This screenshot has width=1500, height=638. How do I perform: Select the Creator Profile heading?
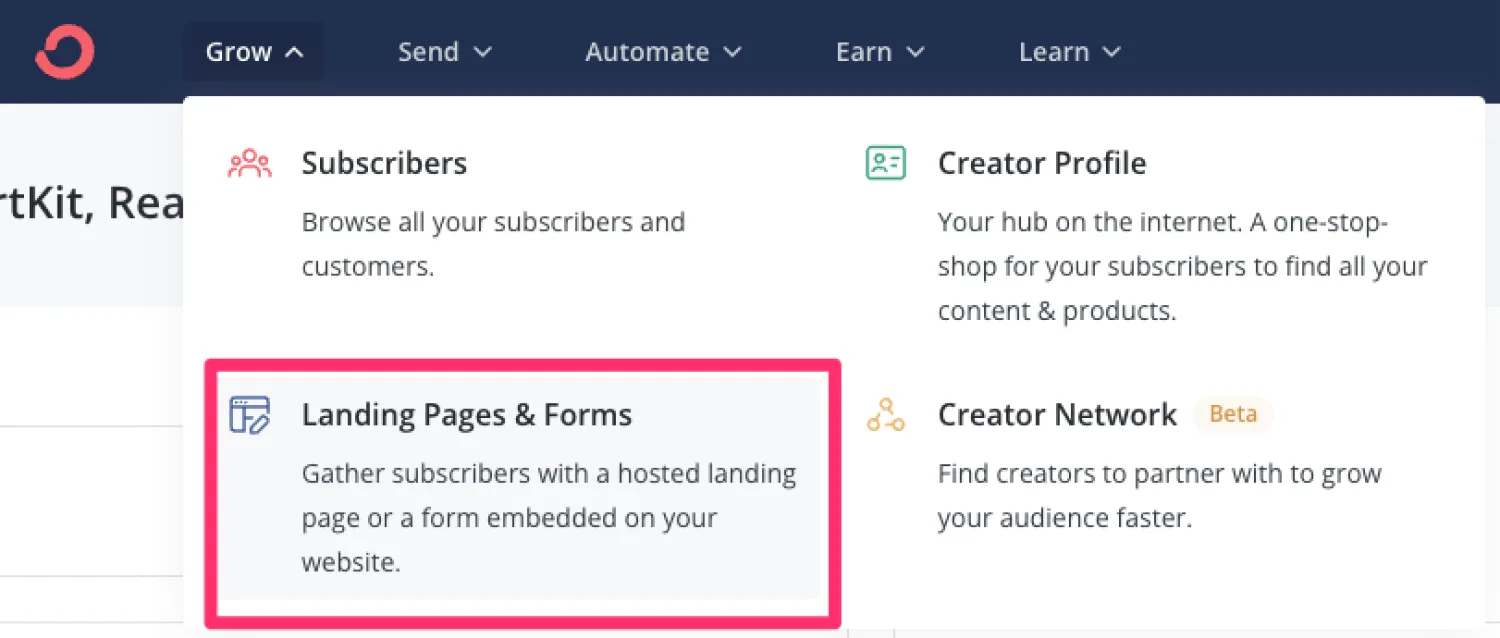1041,163
